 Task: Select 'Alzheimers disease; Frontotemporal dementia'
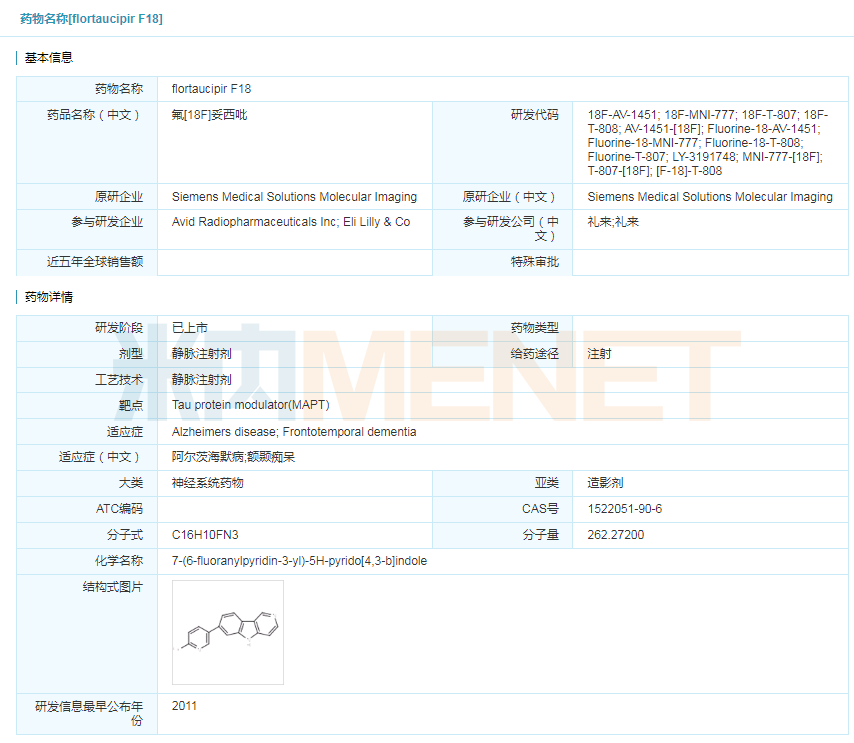294,432
